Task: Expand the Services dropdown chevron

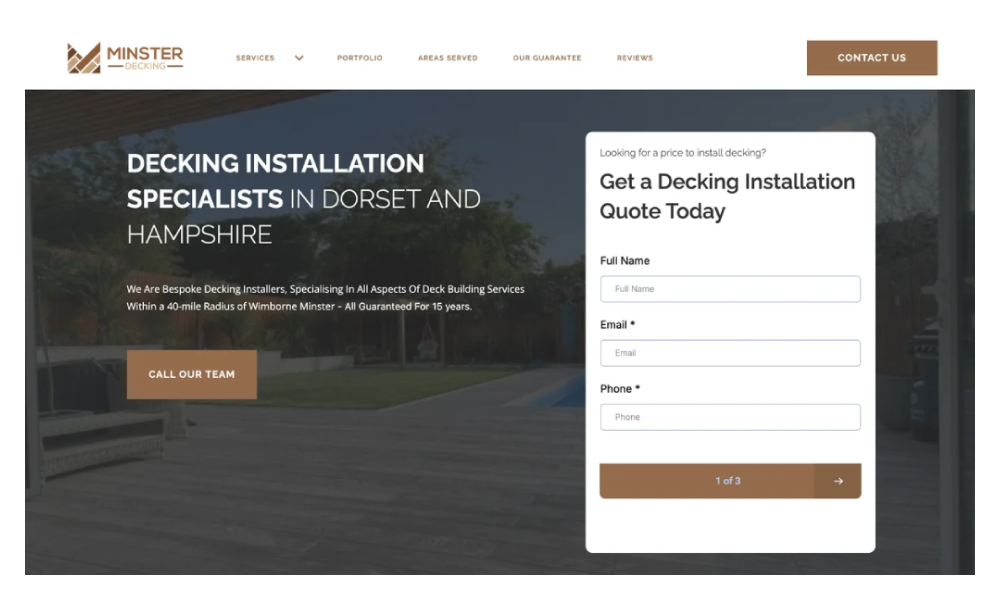Action: (299, 58)
